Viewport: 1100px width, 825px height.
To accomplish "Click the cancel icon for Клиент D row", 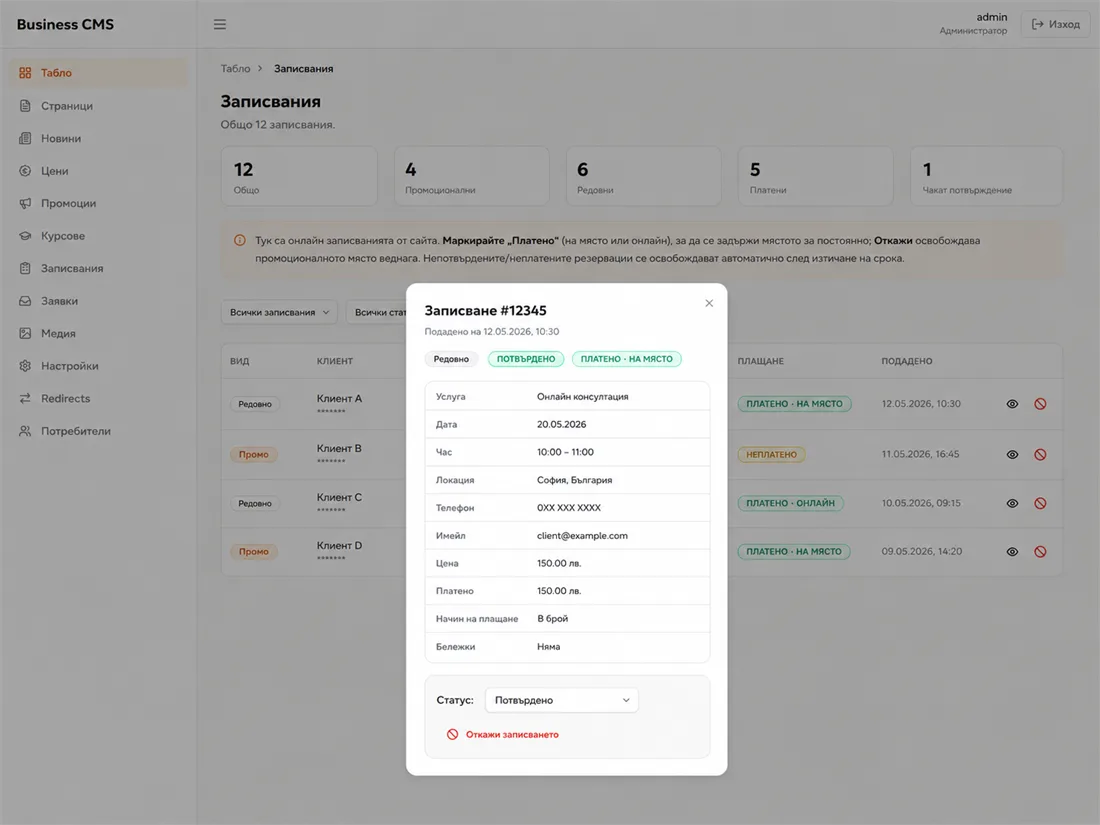I will [x=1040, y=551].
